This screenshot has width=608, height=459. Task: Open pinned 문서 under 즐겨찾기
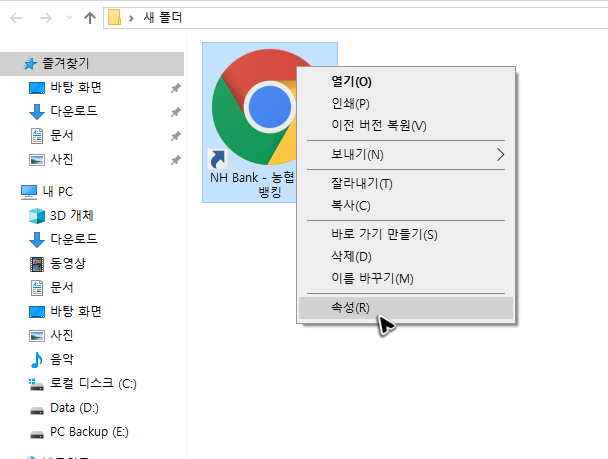coord(62,136)
